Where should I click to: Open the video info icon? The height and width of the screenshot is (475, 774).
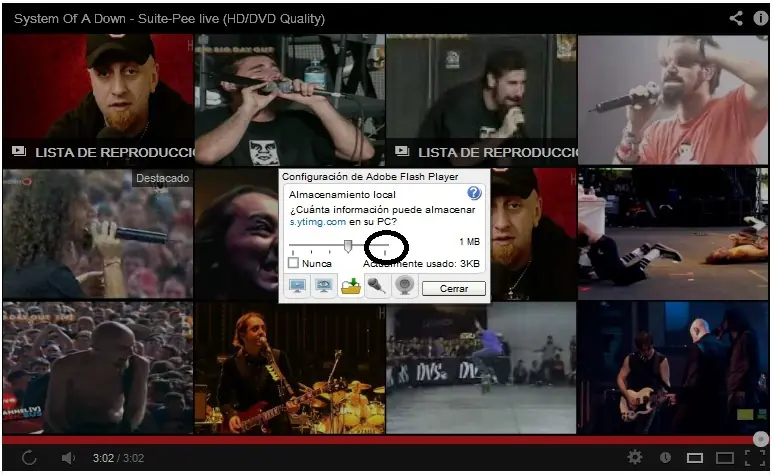760,18
